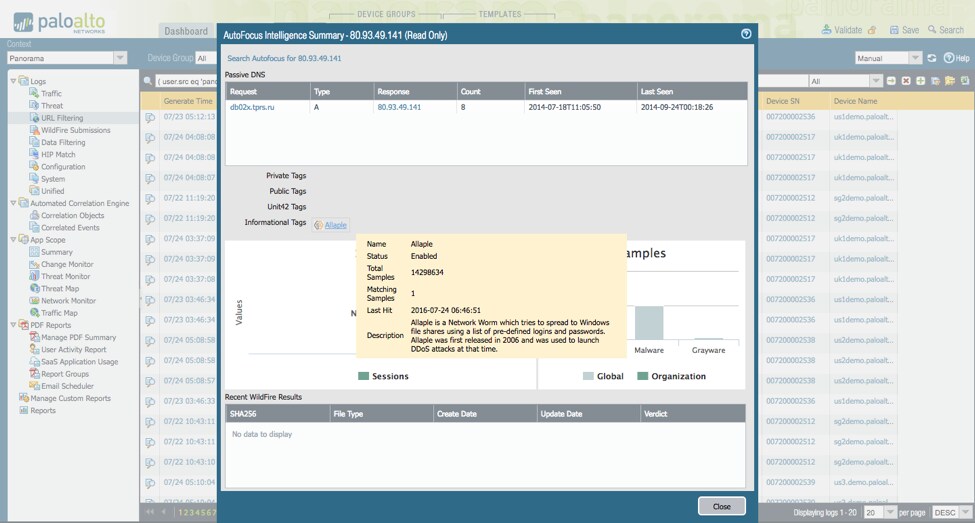The image size is (975, 523).
Task: Click the Validate toolbar button
Action: pos(841,30)
